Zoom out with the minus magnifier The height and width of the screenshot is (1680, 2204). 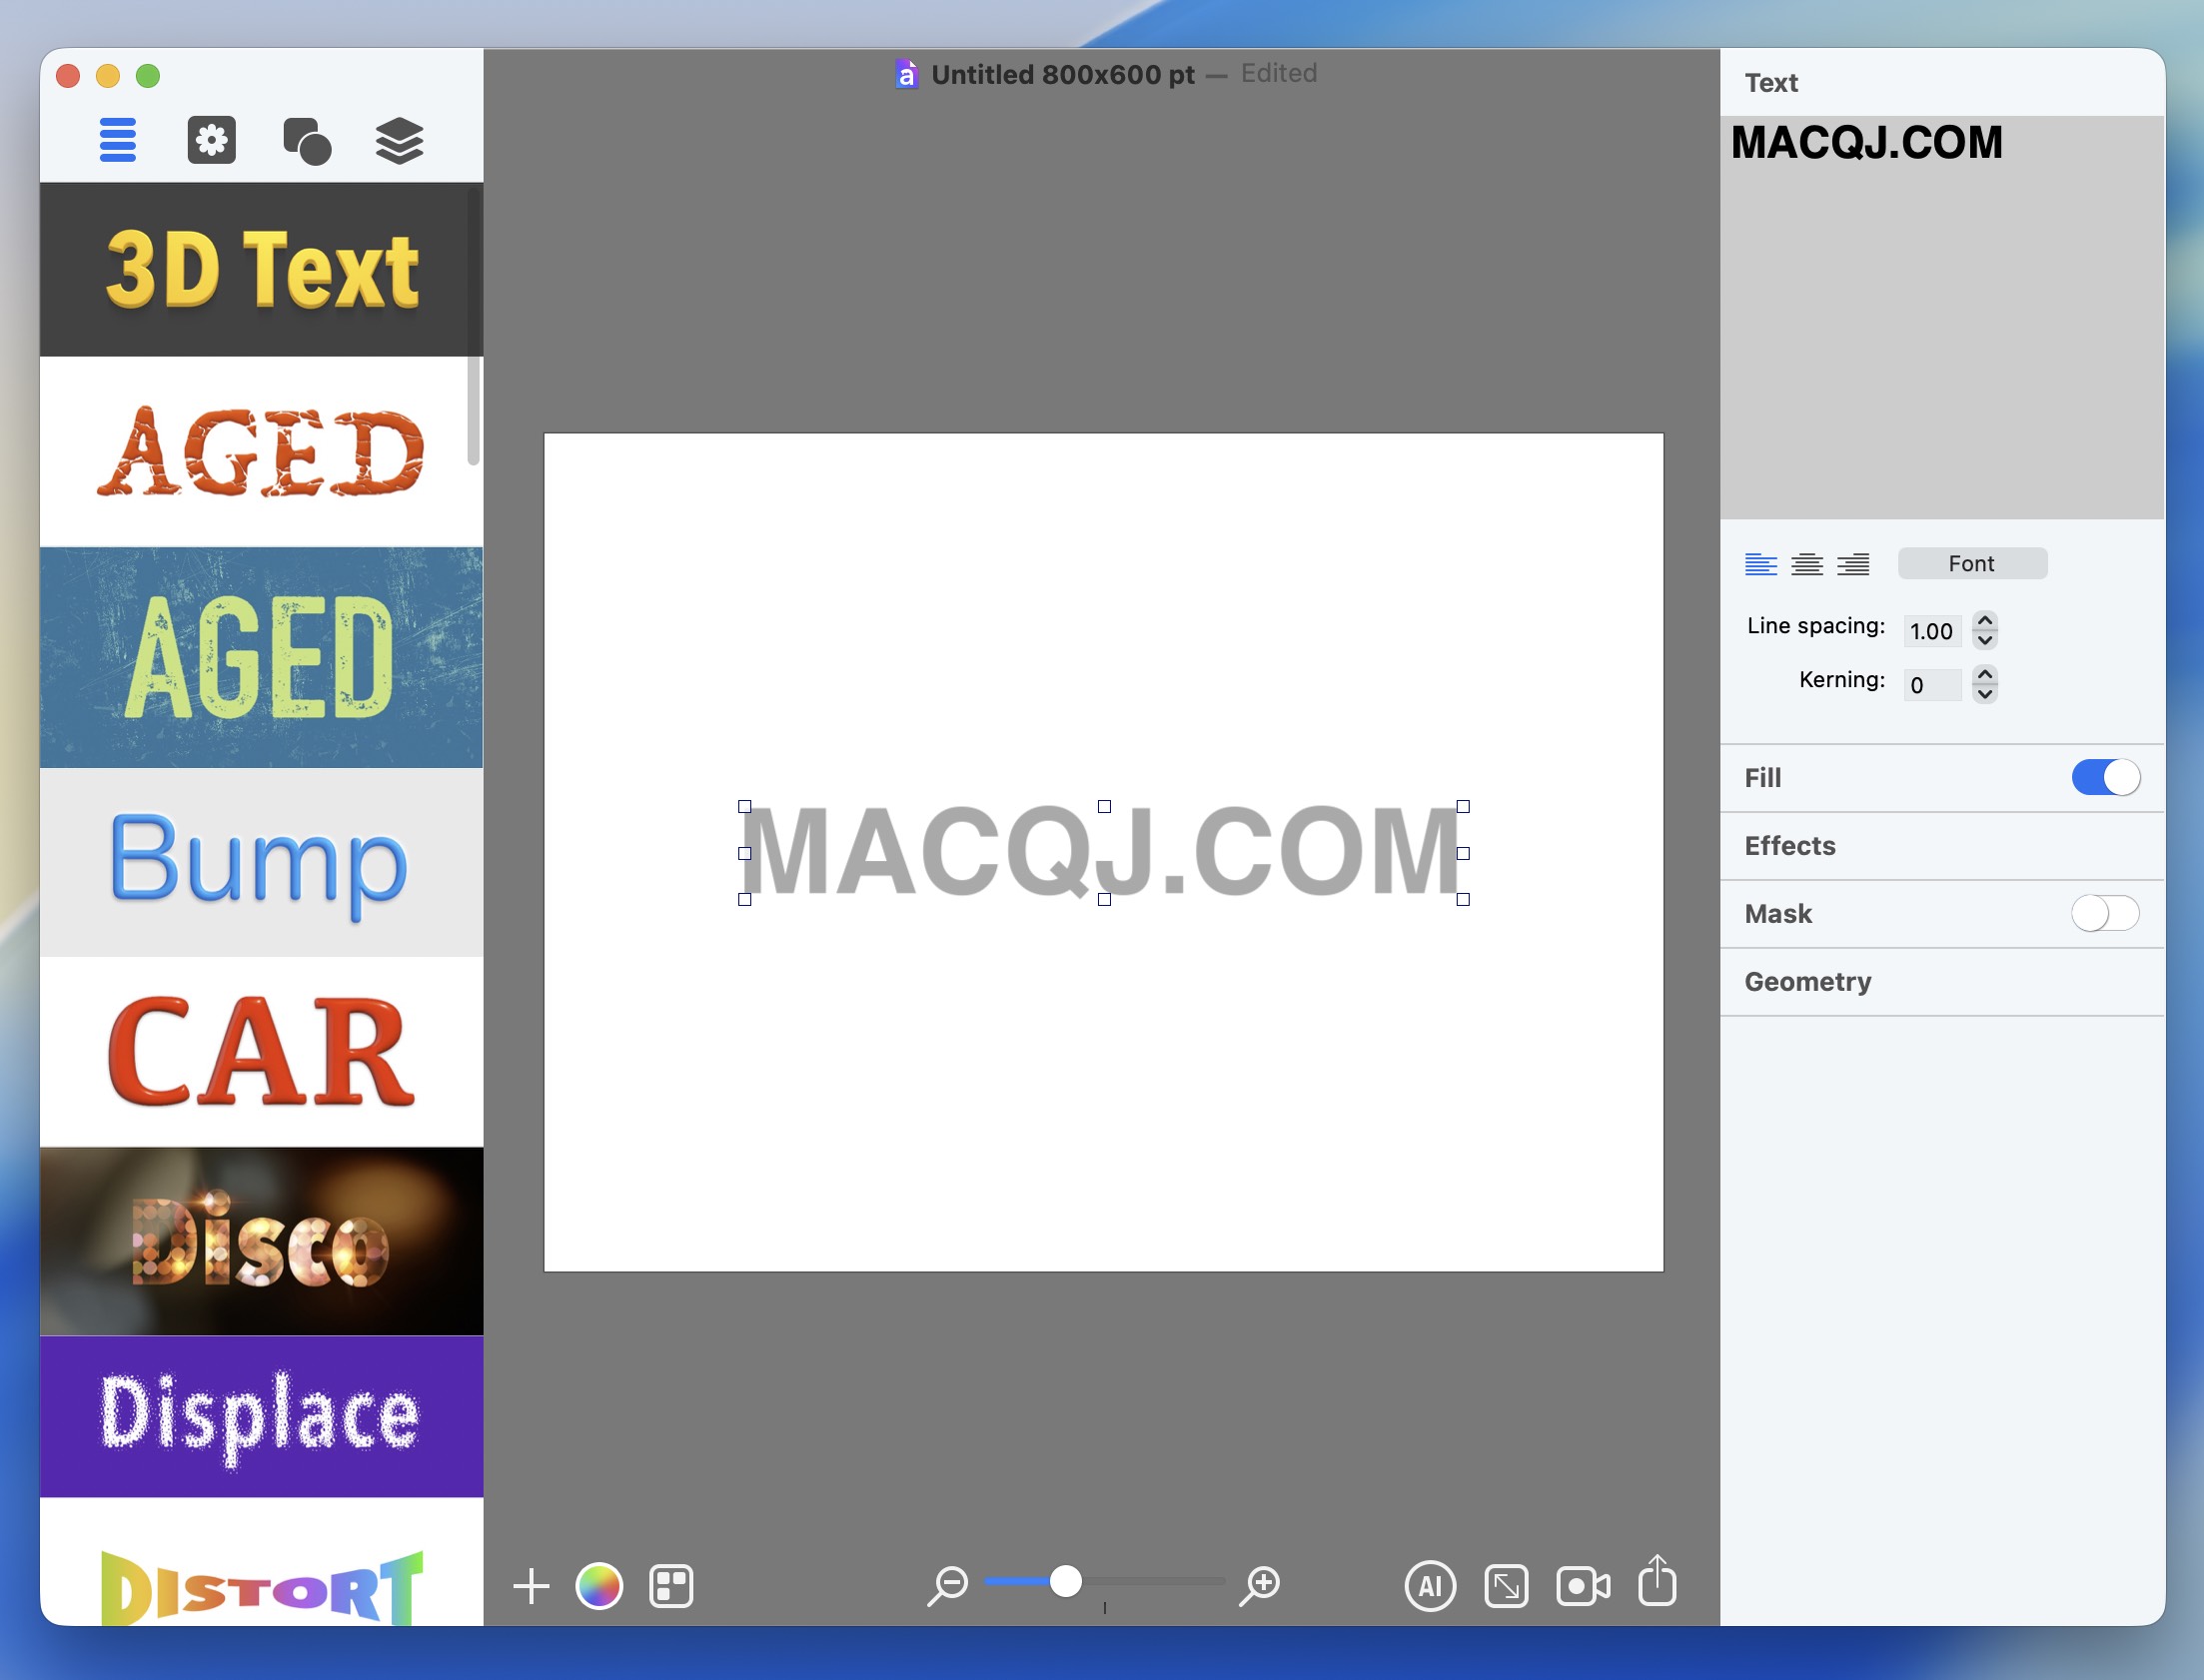[x=947, y=1585]
